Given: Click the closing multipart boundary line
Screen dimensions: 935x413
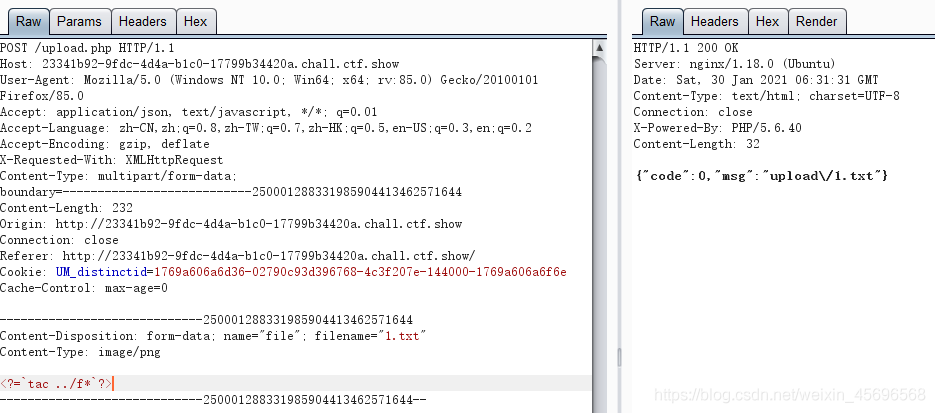Looking at the screenshot, I should point(213,400).
